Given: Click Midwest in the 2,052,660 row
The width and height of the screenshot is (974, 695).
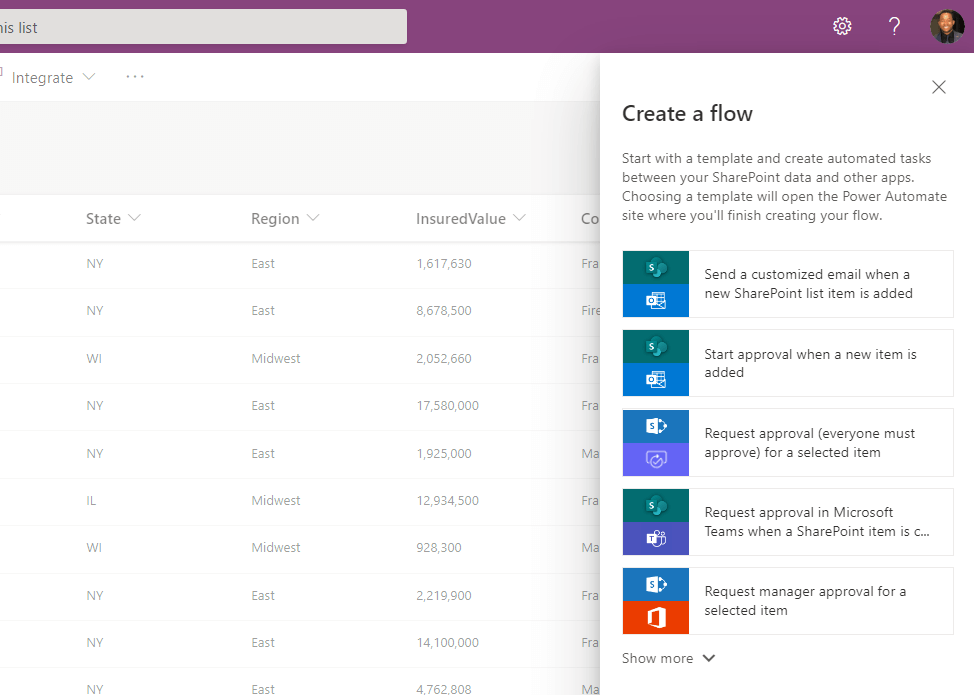Looking at the screenshot, I should pyautogui.click(x=276, y=358).
